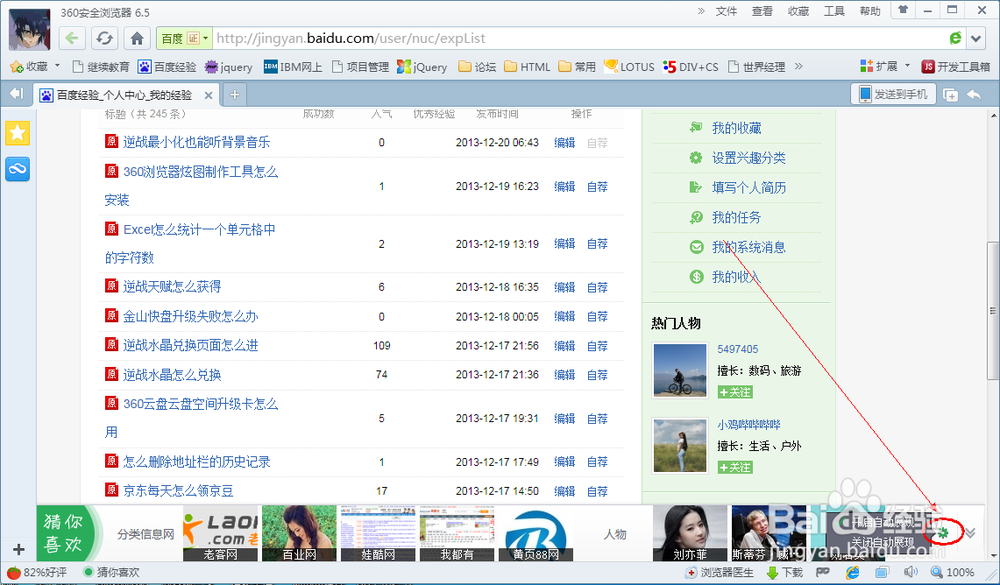1000x585 pixels.
Task: Open the 100% zoom level control
Action: coord(952,572)
